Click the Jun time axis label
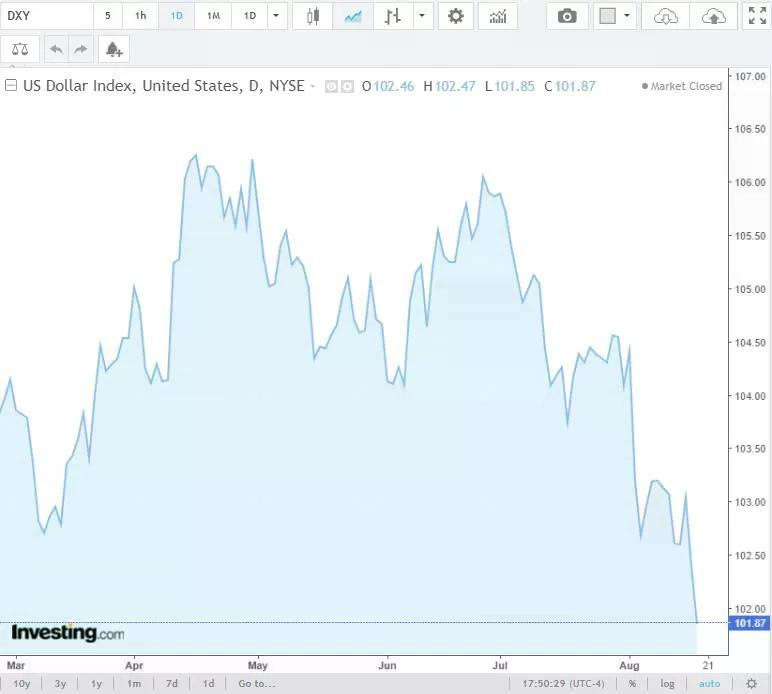This screenshot has width=772, height=694. [387, 665]
